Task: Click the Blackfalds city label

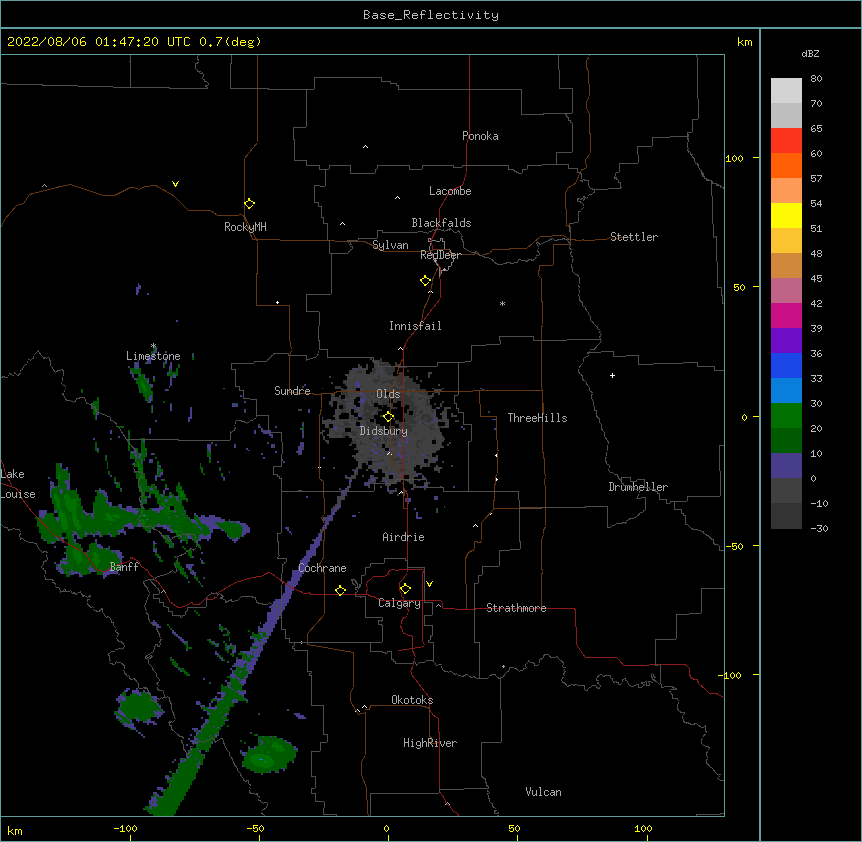Action: coord(441,223)
